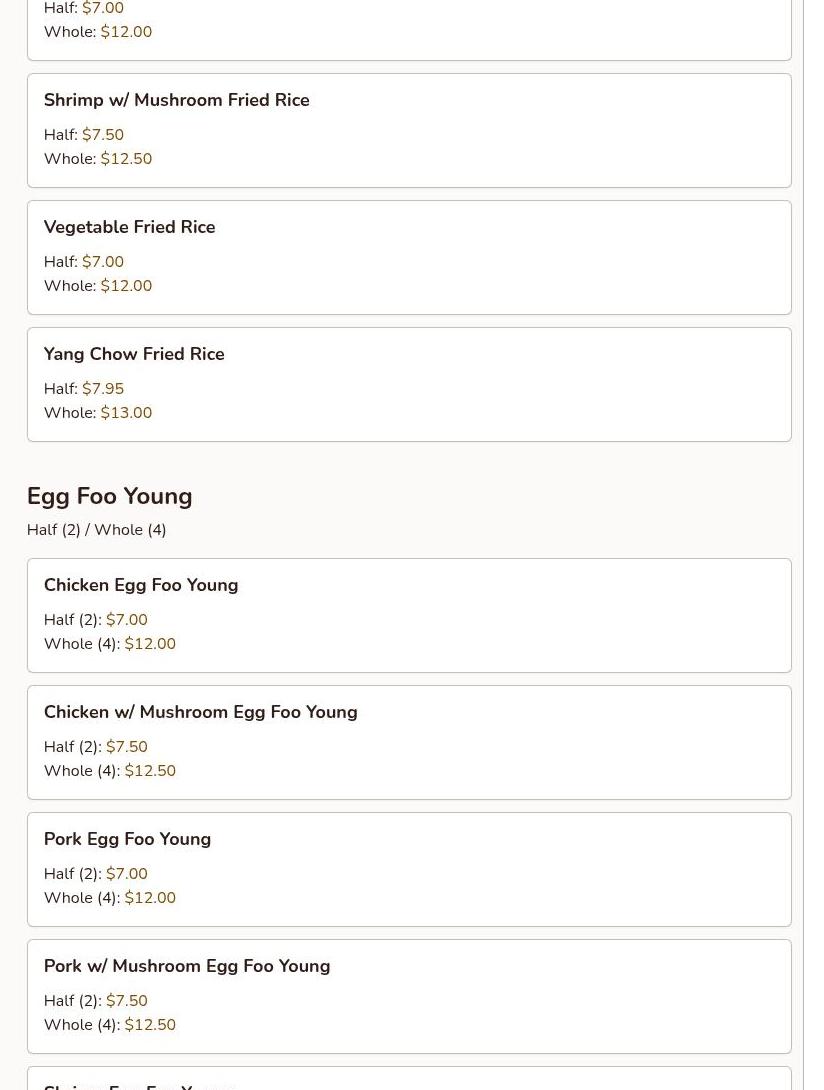This screenshot has height=1090, width=824.
Task: Click the Egg Foo Young section heading
Action: click(x=109, y=496)
